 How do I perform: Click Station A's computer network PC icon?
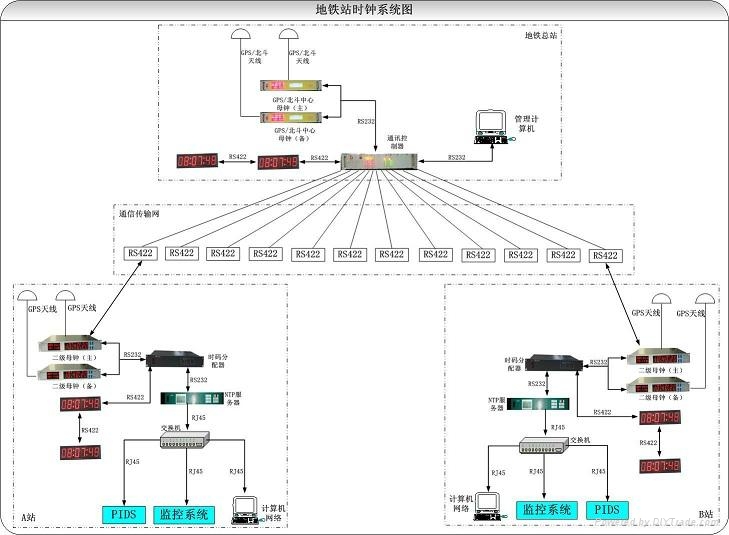(x=244, y=507)
